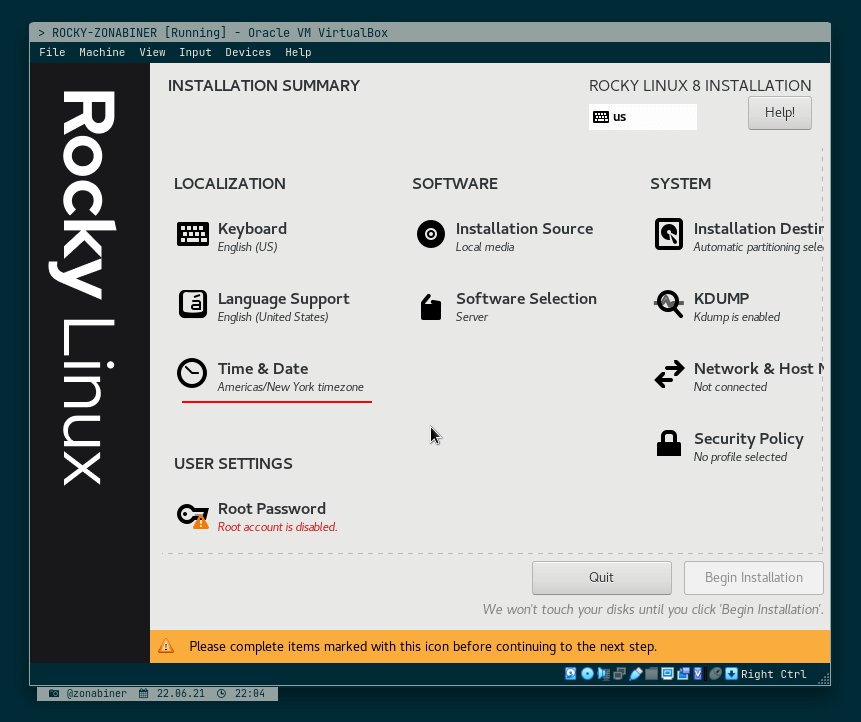
Task: Open the Keyboard English (US) item
Action: tap(232, 236)
